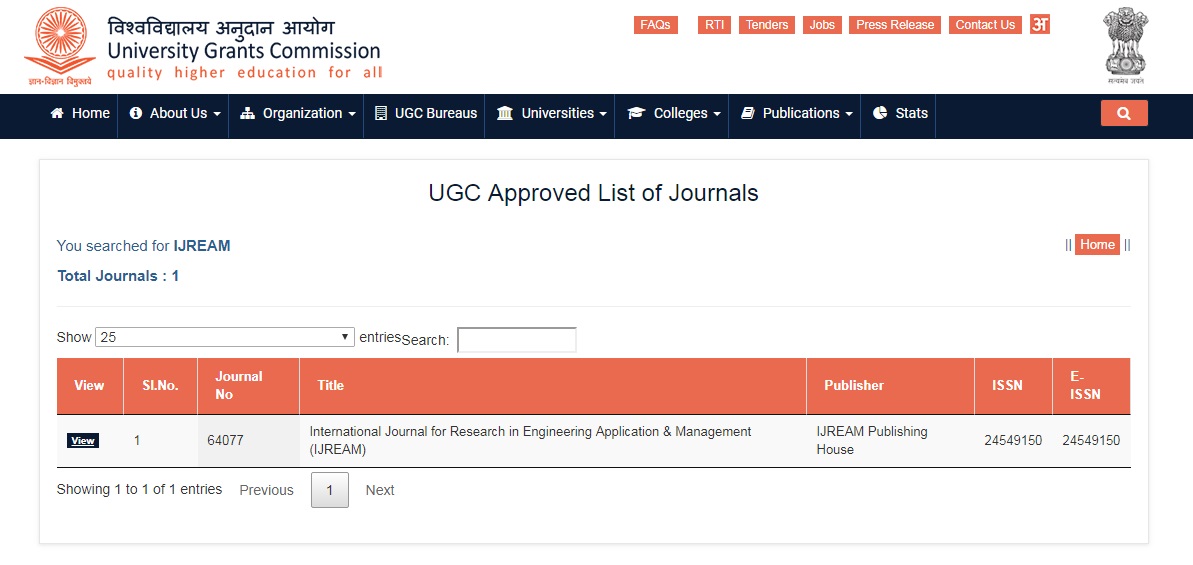The image size is (1193, 565).
Task: Click the FAQs button
Action: point(655,24)
